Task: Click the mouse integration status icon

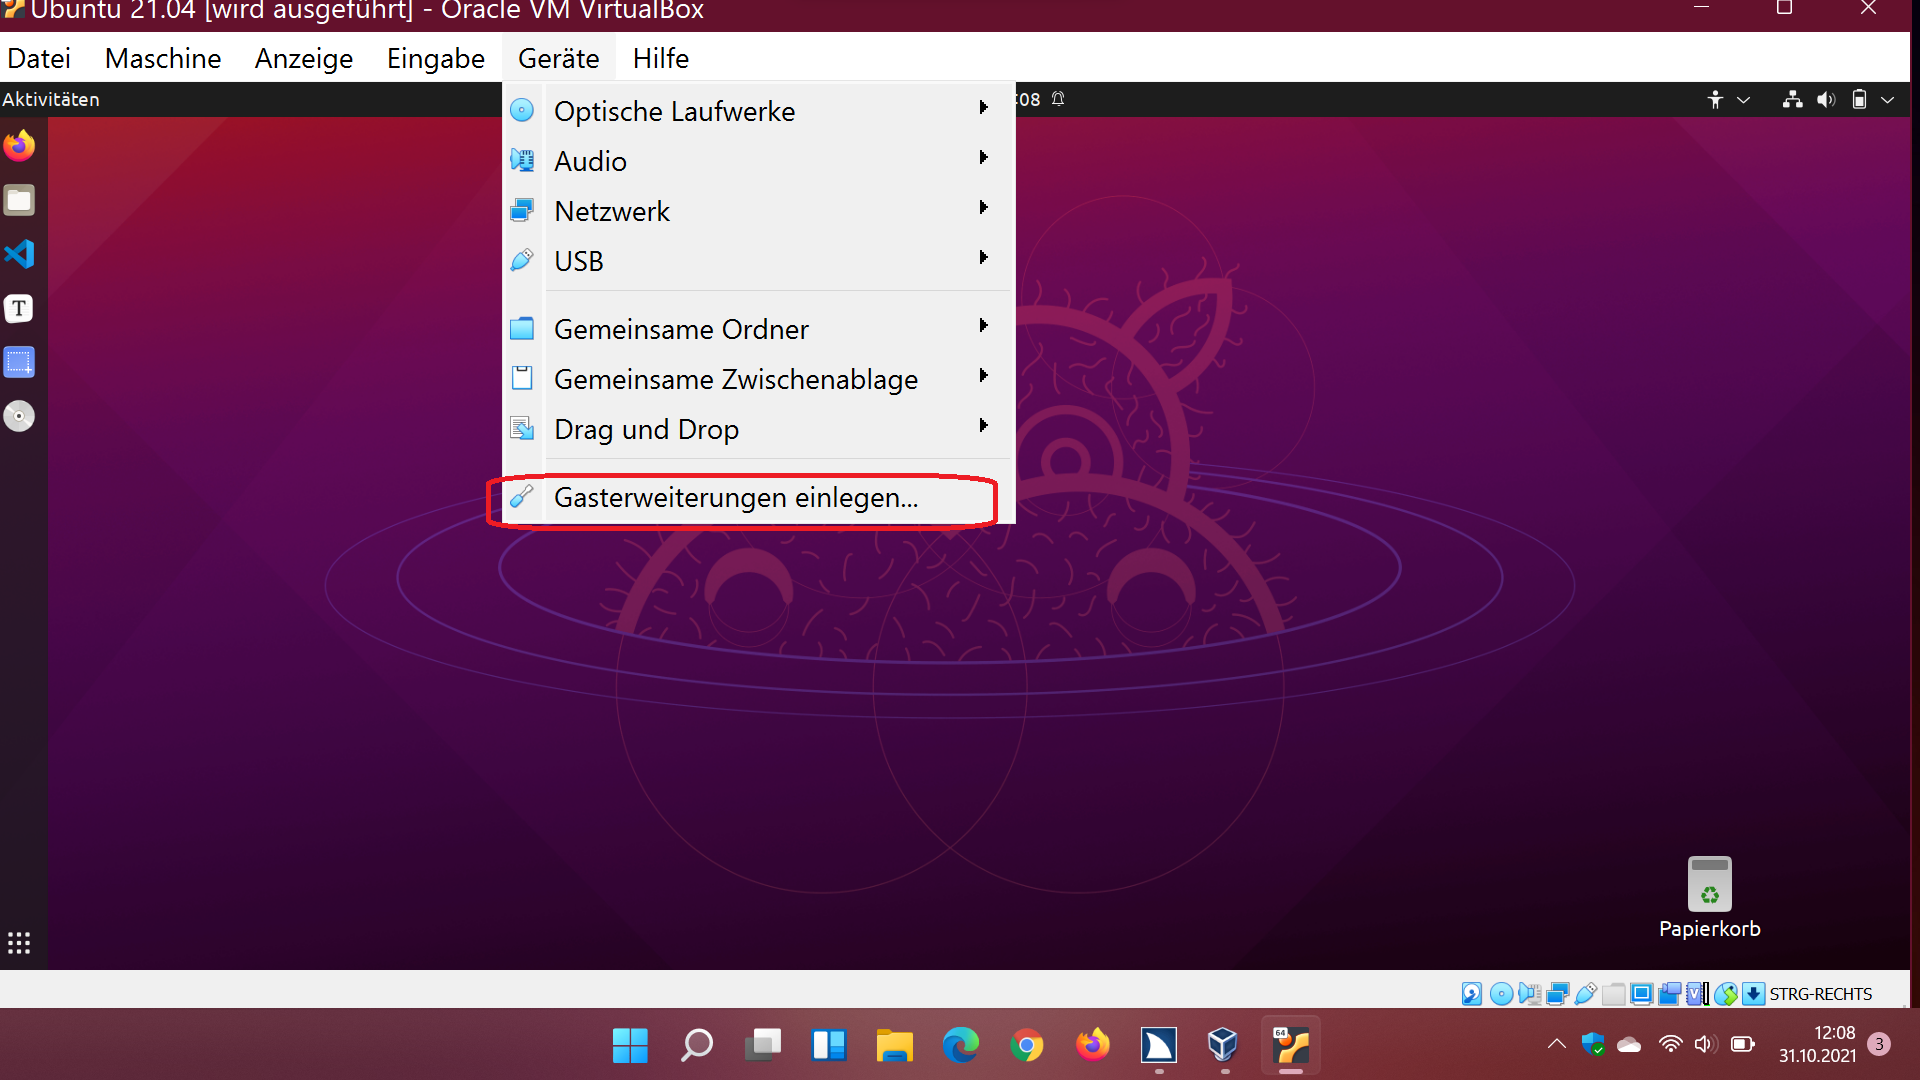Action: pos(1725,994)
